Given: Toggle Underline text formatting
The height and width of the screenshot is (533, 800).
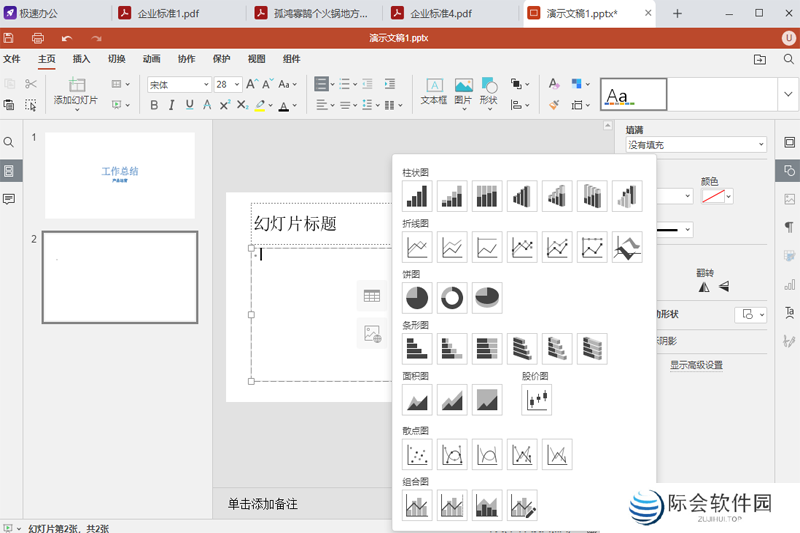Looking at the screenshot, I should (x=188, y=105).
